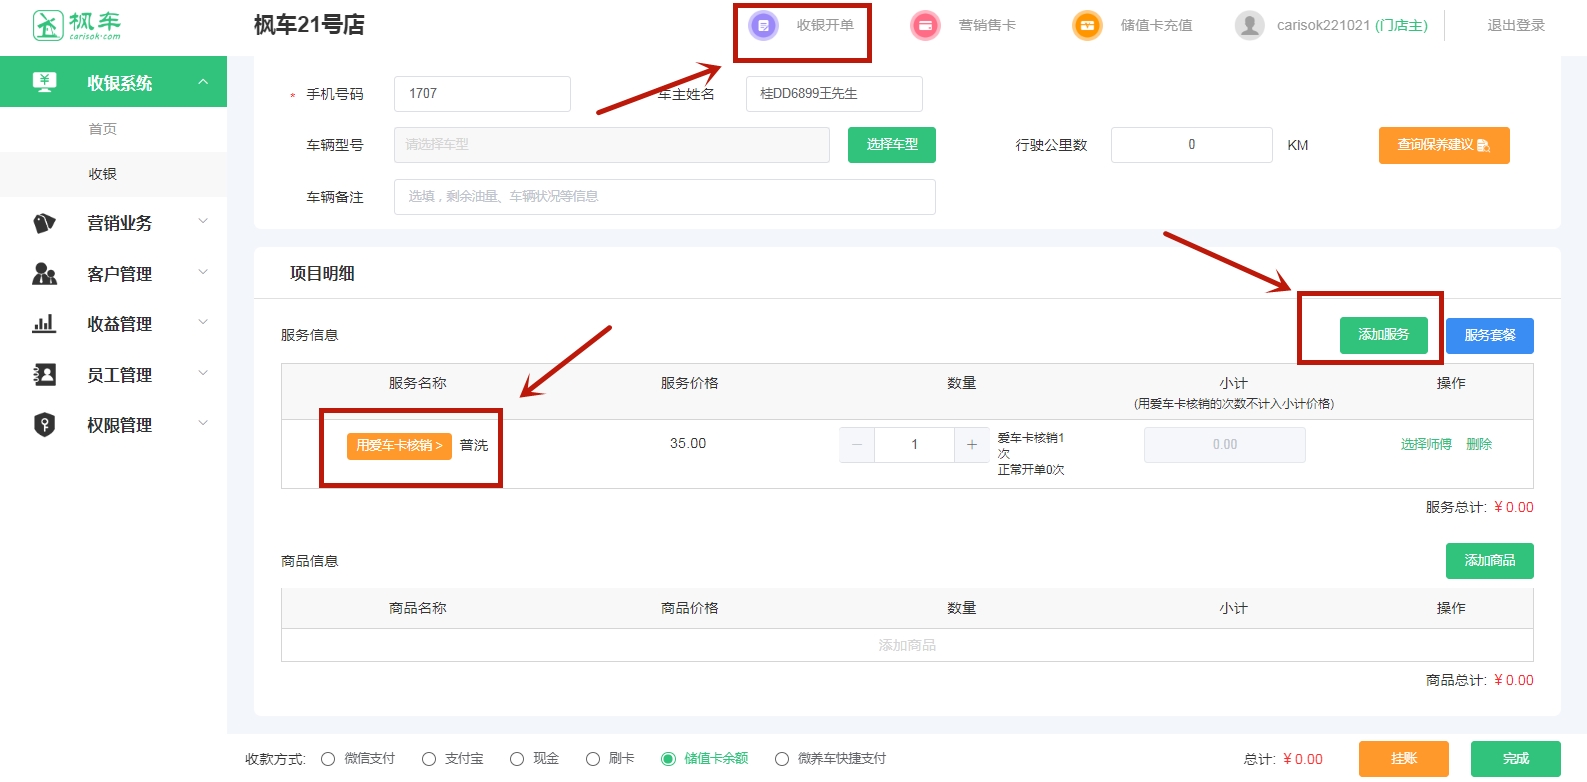
Task: Select the 现金 radio button
Action: click(x=517, y=759)
